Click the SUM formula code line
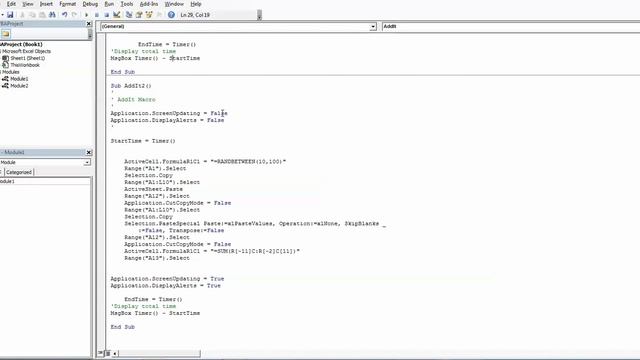Image resolution: width=640 pixels, height=360 pixels. coord(212,251)
